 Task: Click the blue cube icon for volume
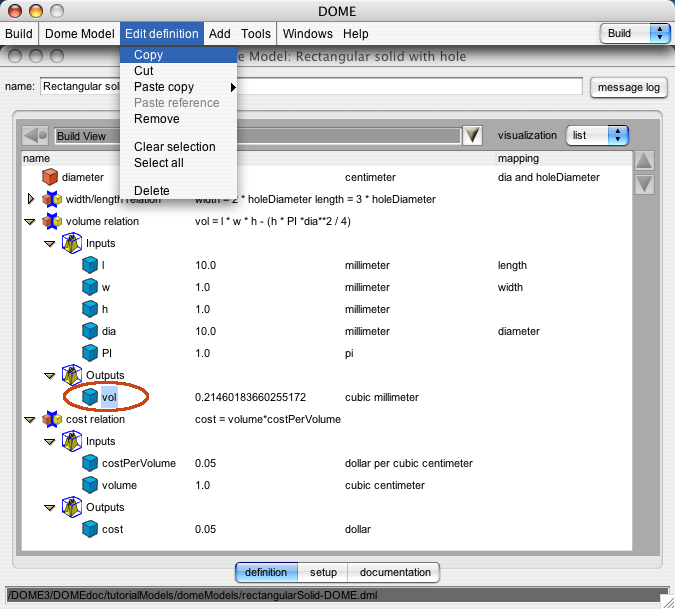90,485
